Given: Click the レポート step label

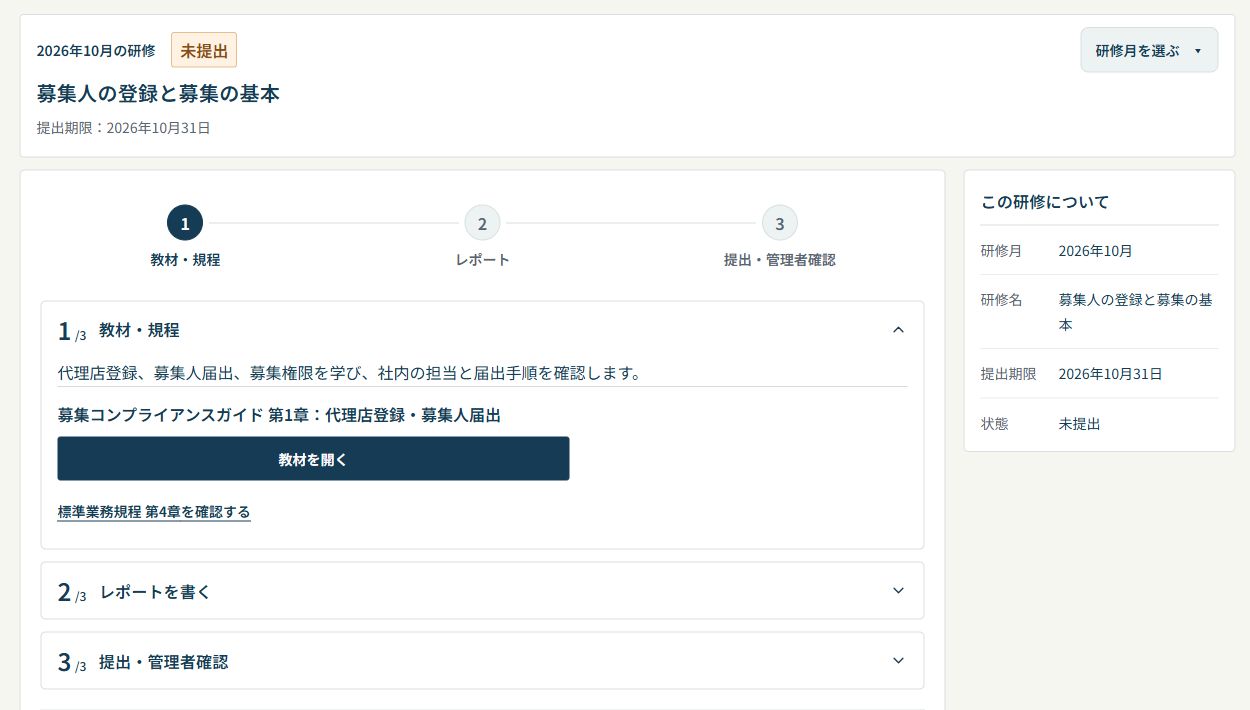Looking at the screenshot, I should [482, 260].
